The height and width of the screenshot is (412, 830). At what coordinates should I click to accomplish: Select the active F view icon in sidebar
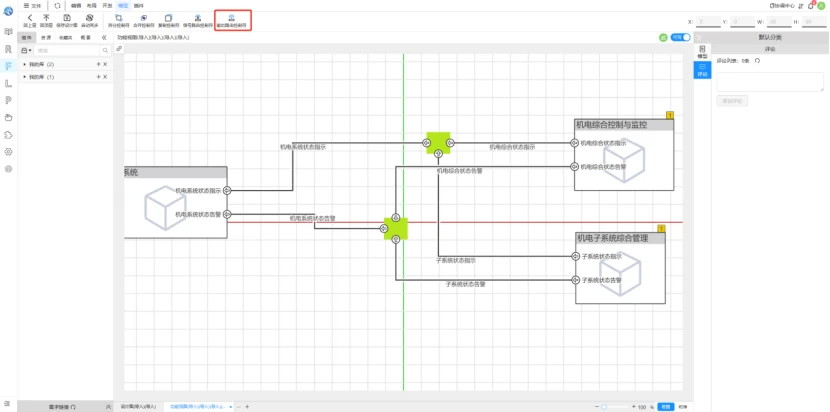tap(8, 66)
